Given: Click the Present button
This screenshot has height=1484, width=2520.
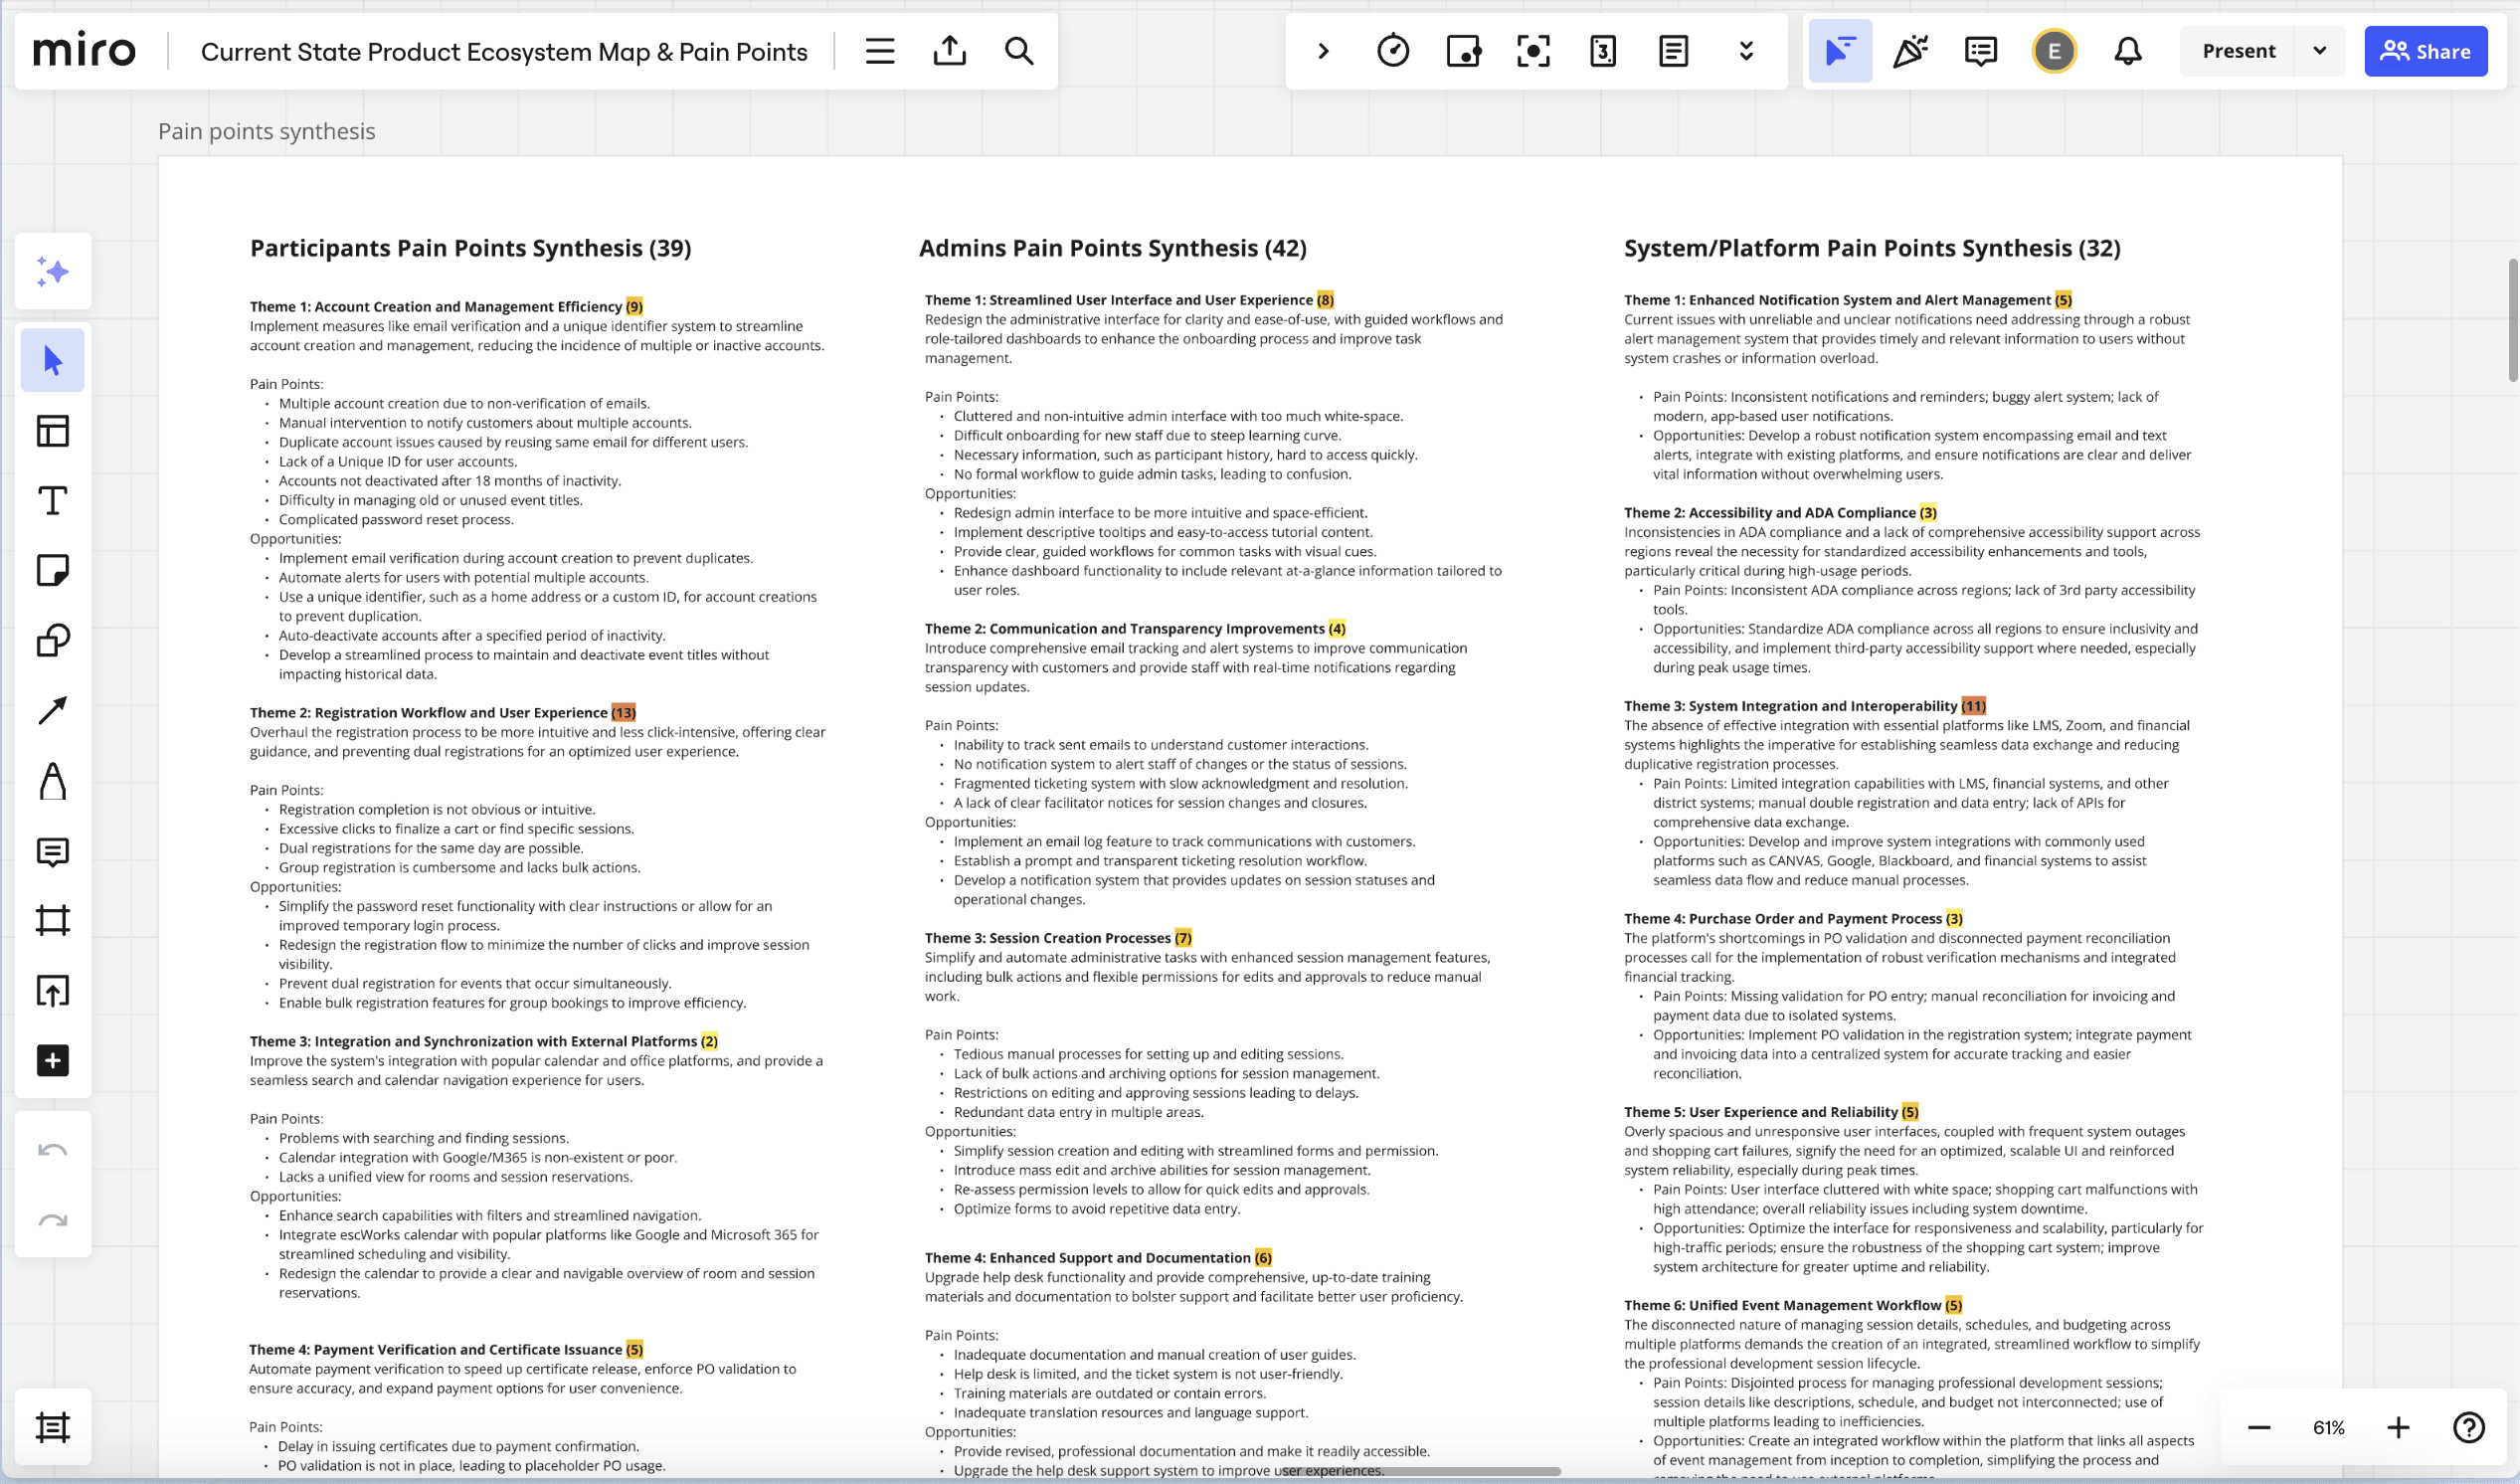Looking at the screenshot, I should point(2238,51).
